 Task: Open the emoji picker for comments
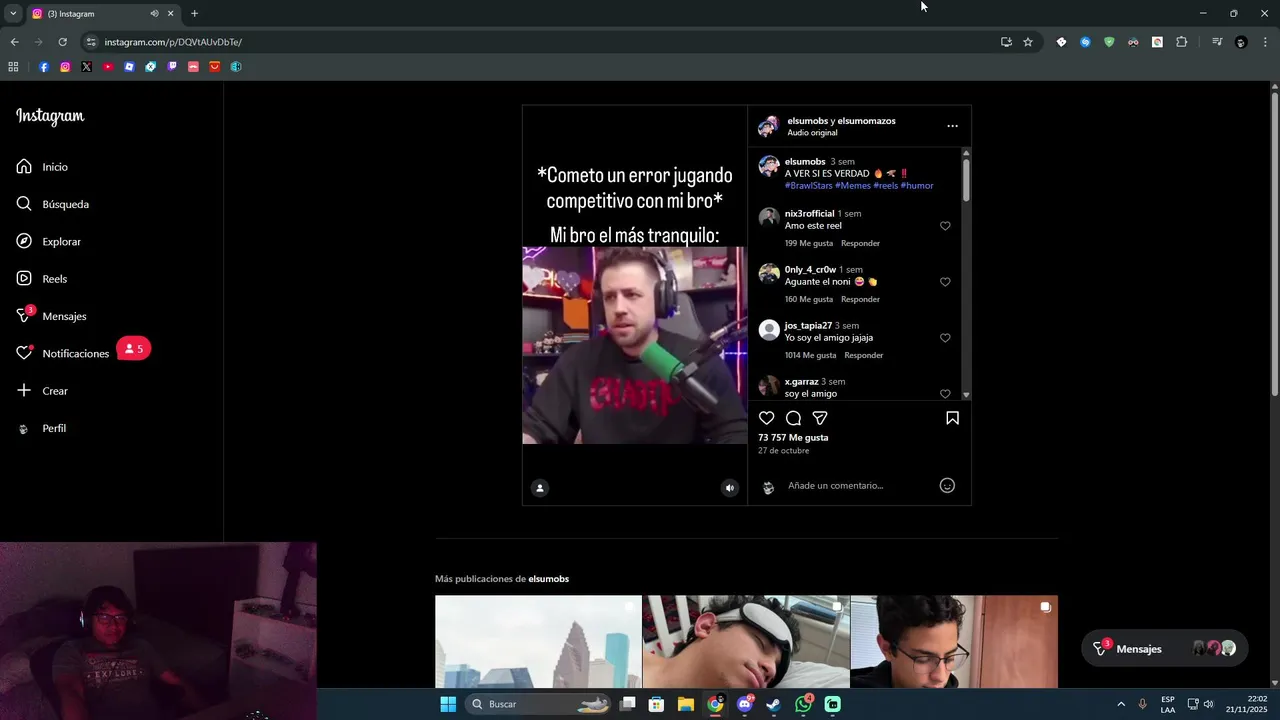[947, 485]
